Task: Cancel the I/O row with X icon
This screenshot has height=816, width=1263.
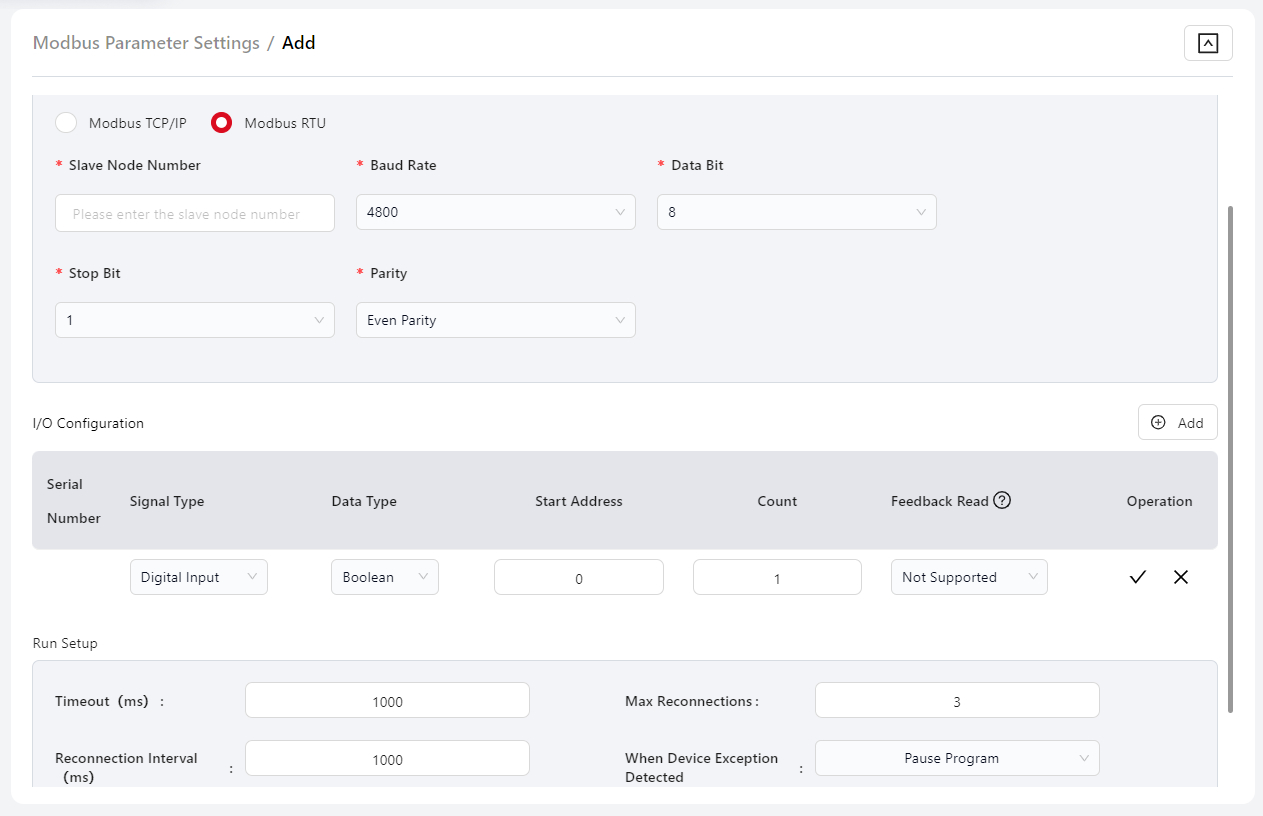Action: [x=1181, y=577]
